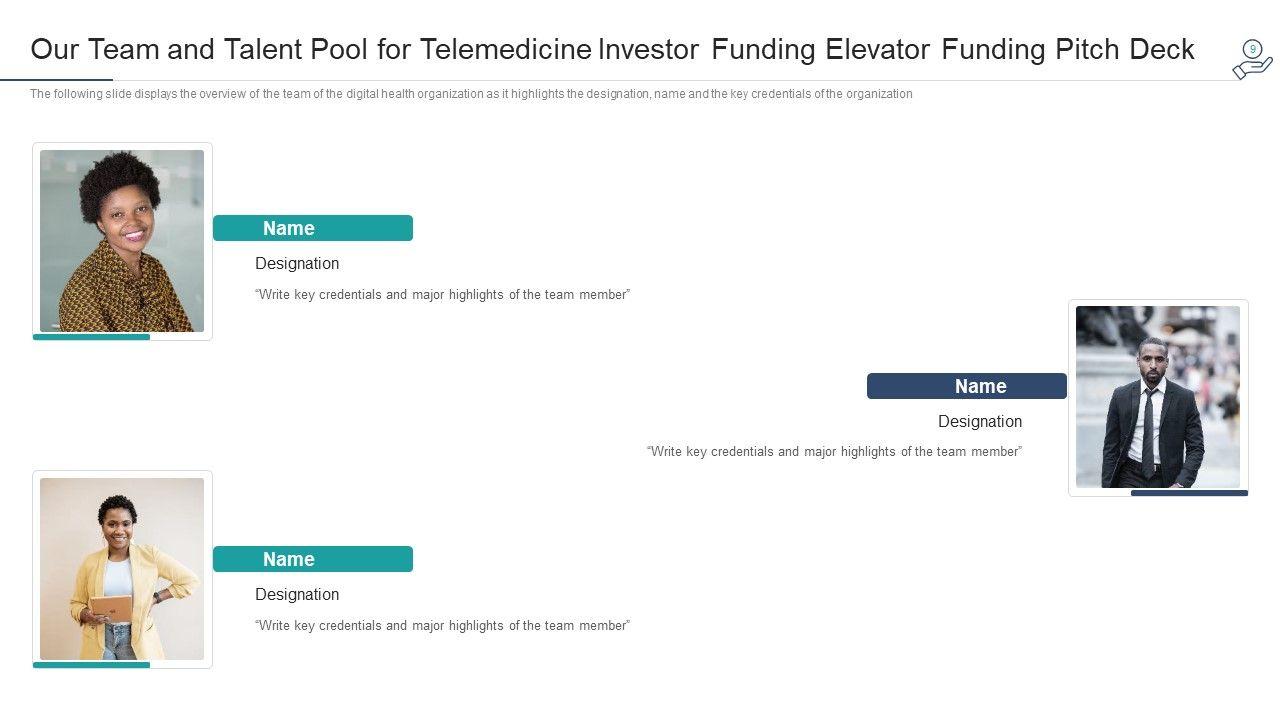Click teal accent bar under patterned-top woman's photo
This screenshot has height=720, width=1280.
coord(91,337)
